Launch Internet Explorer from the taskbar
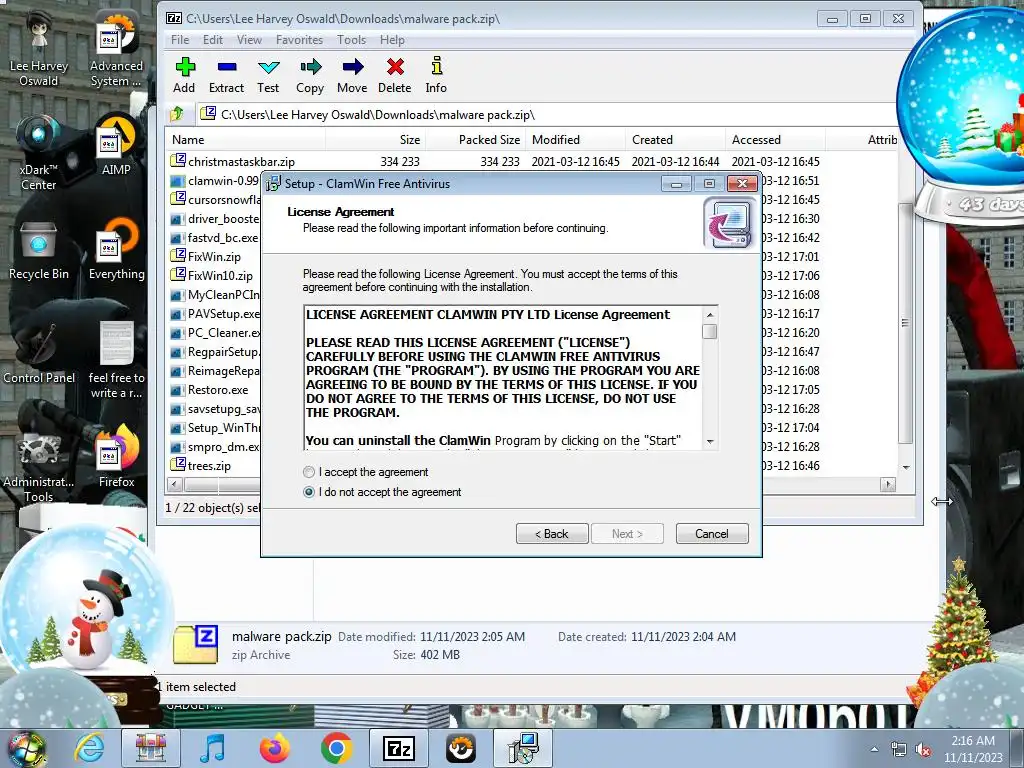 [89, 748]
